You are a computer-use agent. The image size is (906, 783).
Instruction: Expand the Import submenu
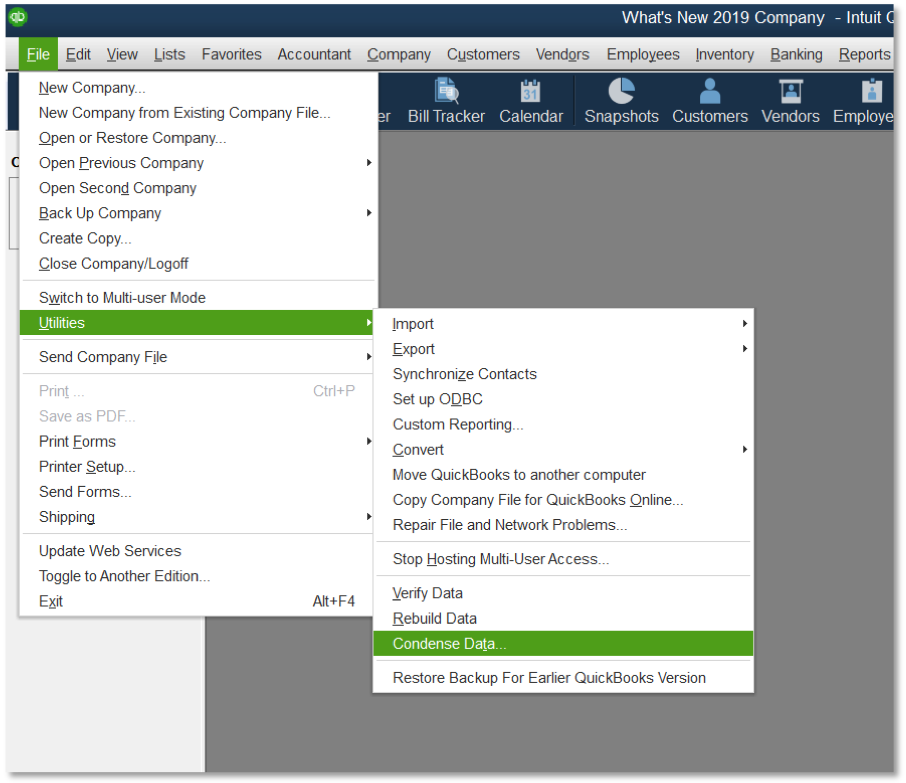563,324
